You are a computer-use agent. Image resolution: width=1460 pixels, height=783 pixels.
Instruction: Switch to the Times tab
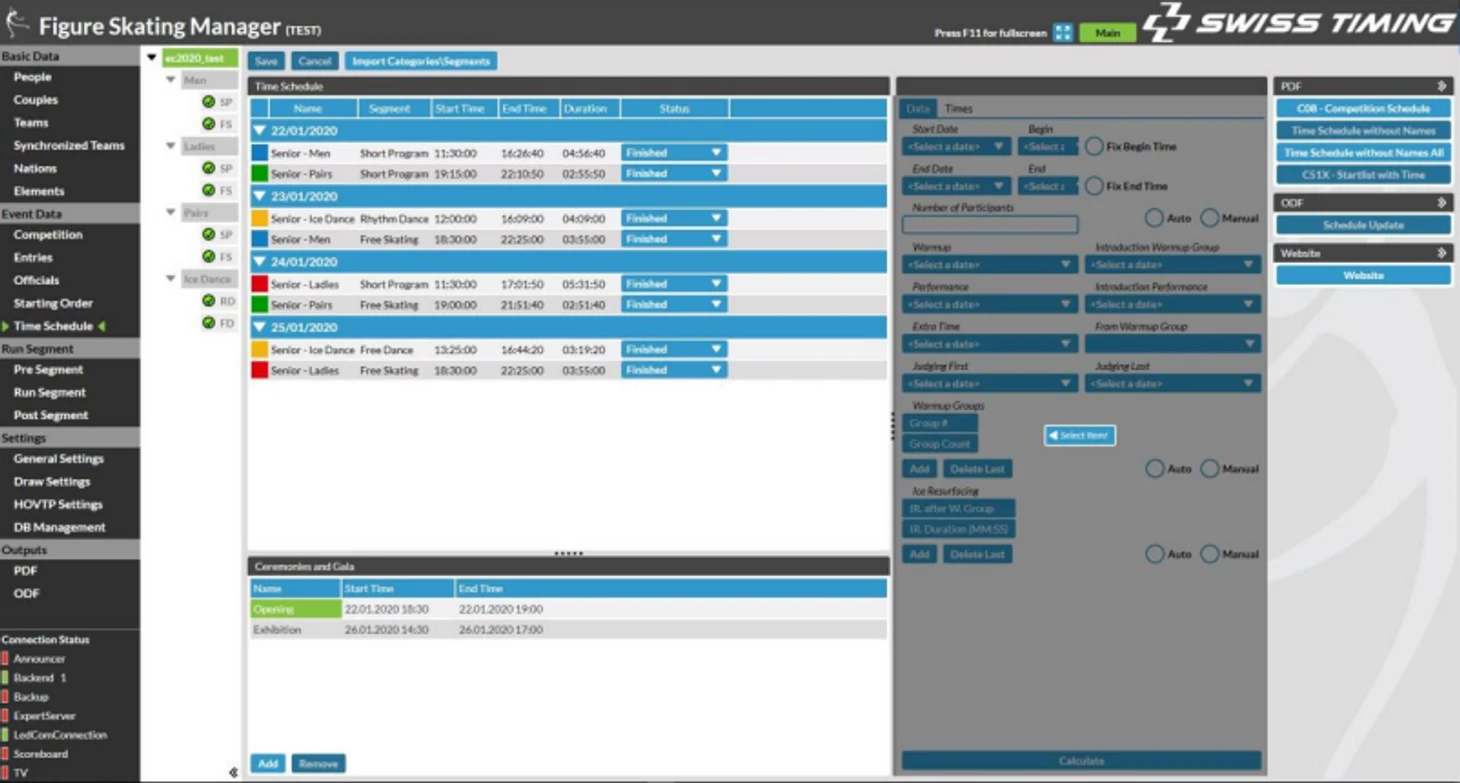958,109
